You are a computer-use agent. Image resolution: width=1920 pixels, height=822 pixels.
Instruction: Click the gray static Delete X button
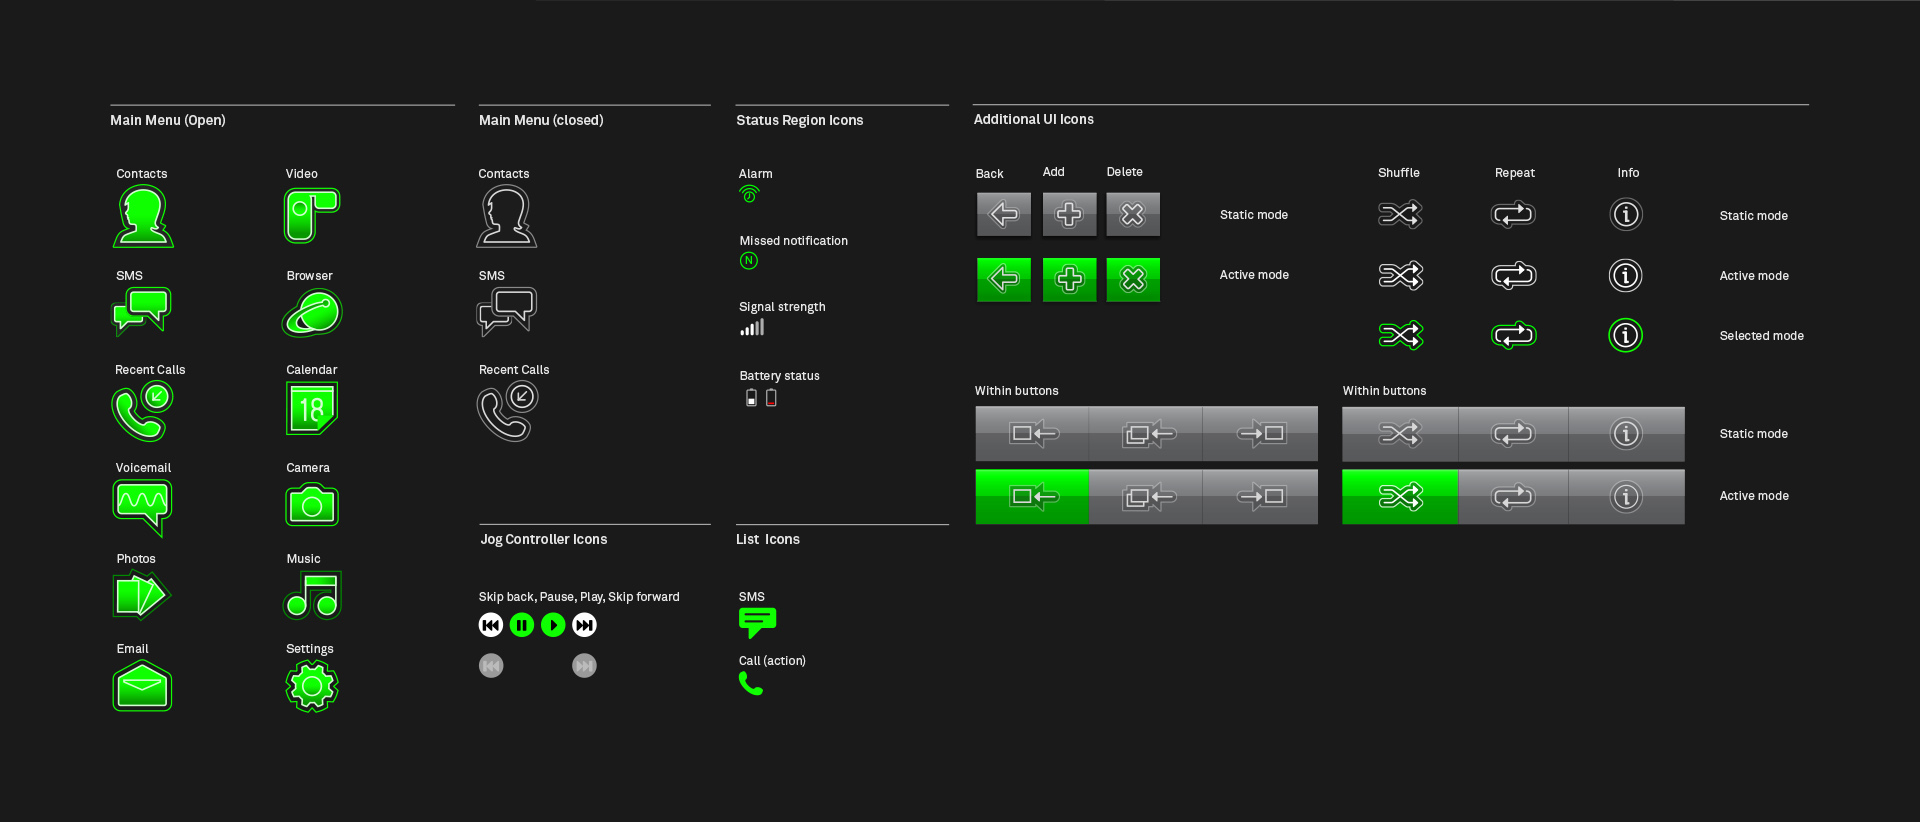click(x=1133, y=215)
